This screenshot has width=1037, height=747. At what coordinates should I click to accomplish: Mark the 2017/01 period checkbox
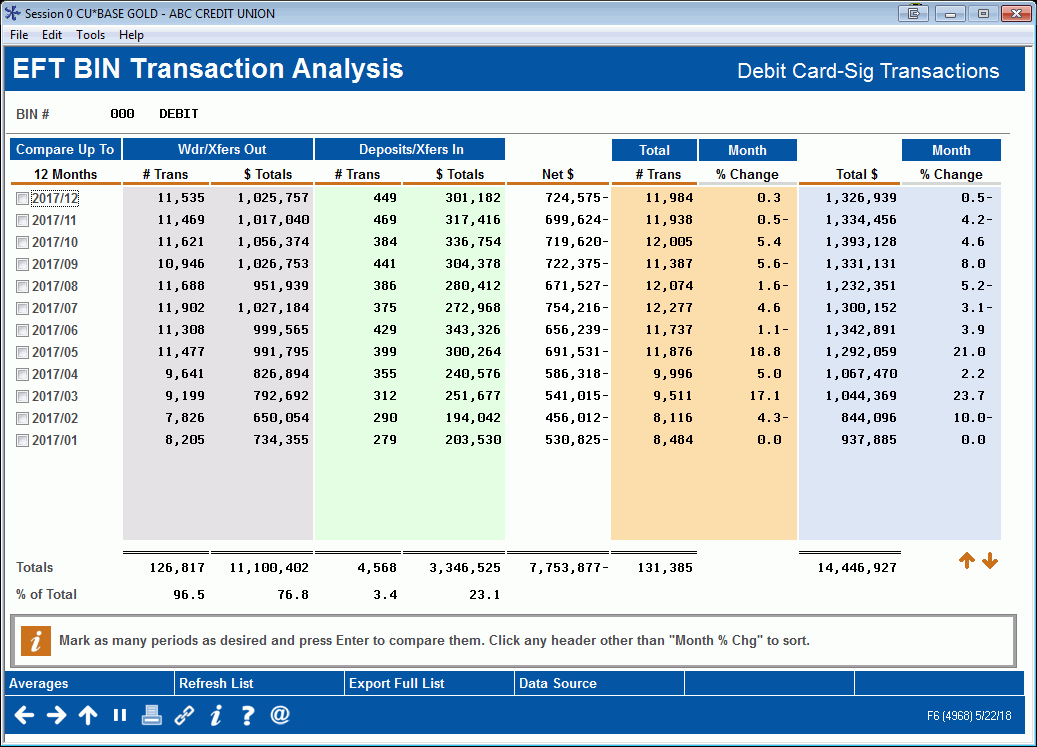[22, 440]
